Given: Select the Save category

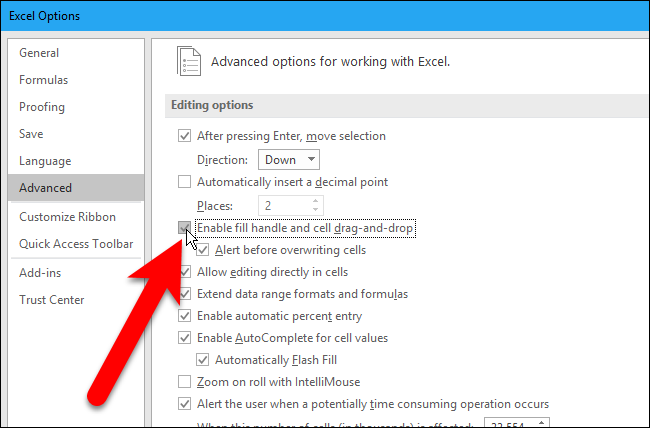Looking at the screenshot, I should (x=33, y=134).
